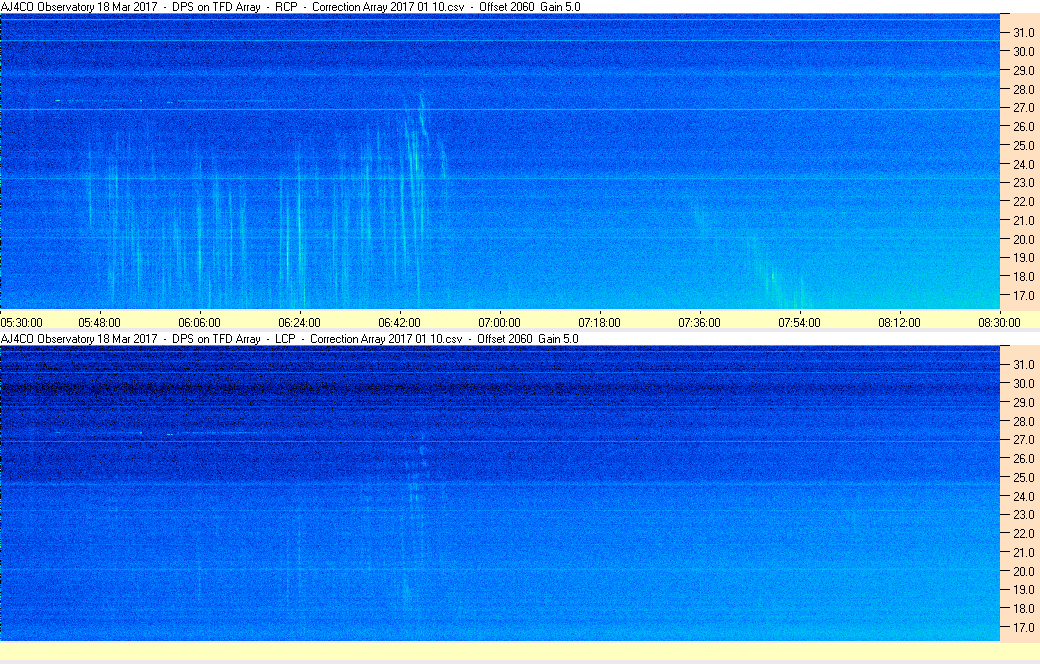Click the LCP spectrogram title line
This screenshot has width=1040, height=664.
pyautogui.click(x=290, y=339)
